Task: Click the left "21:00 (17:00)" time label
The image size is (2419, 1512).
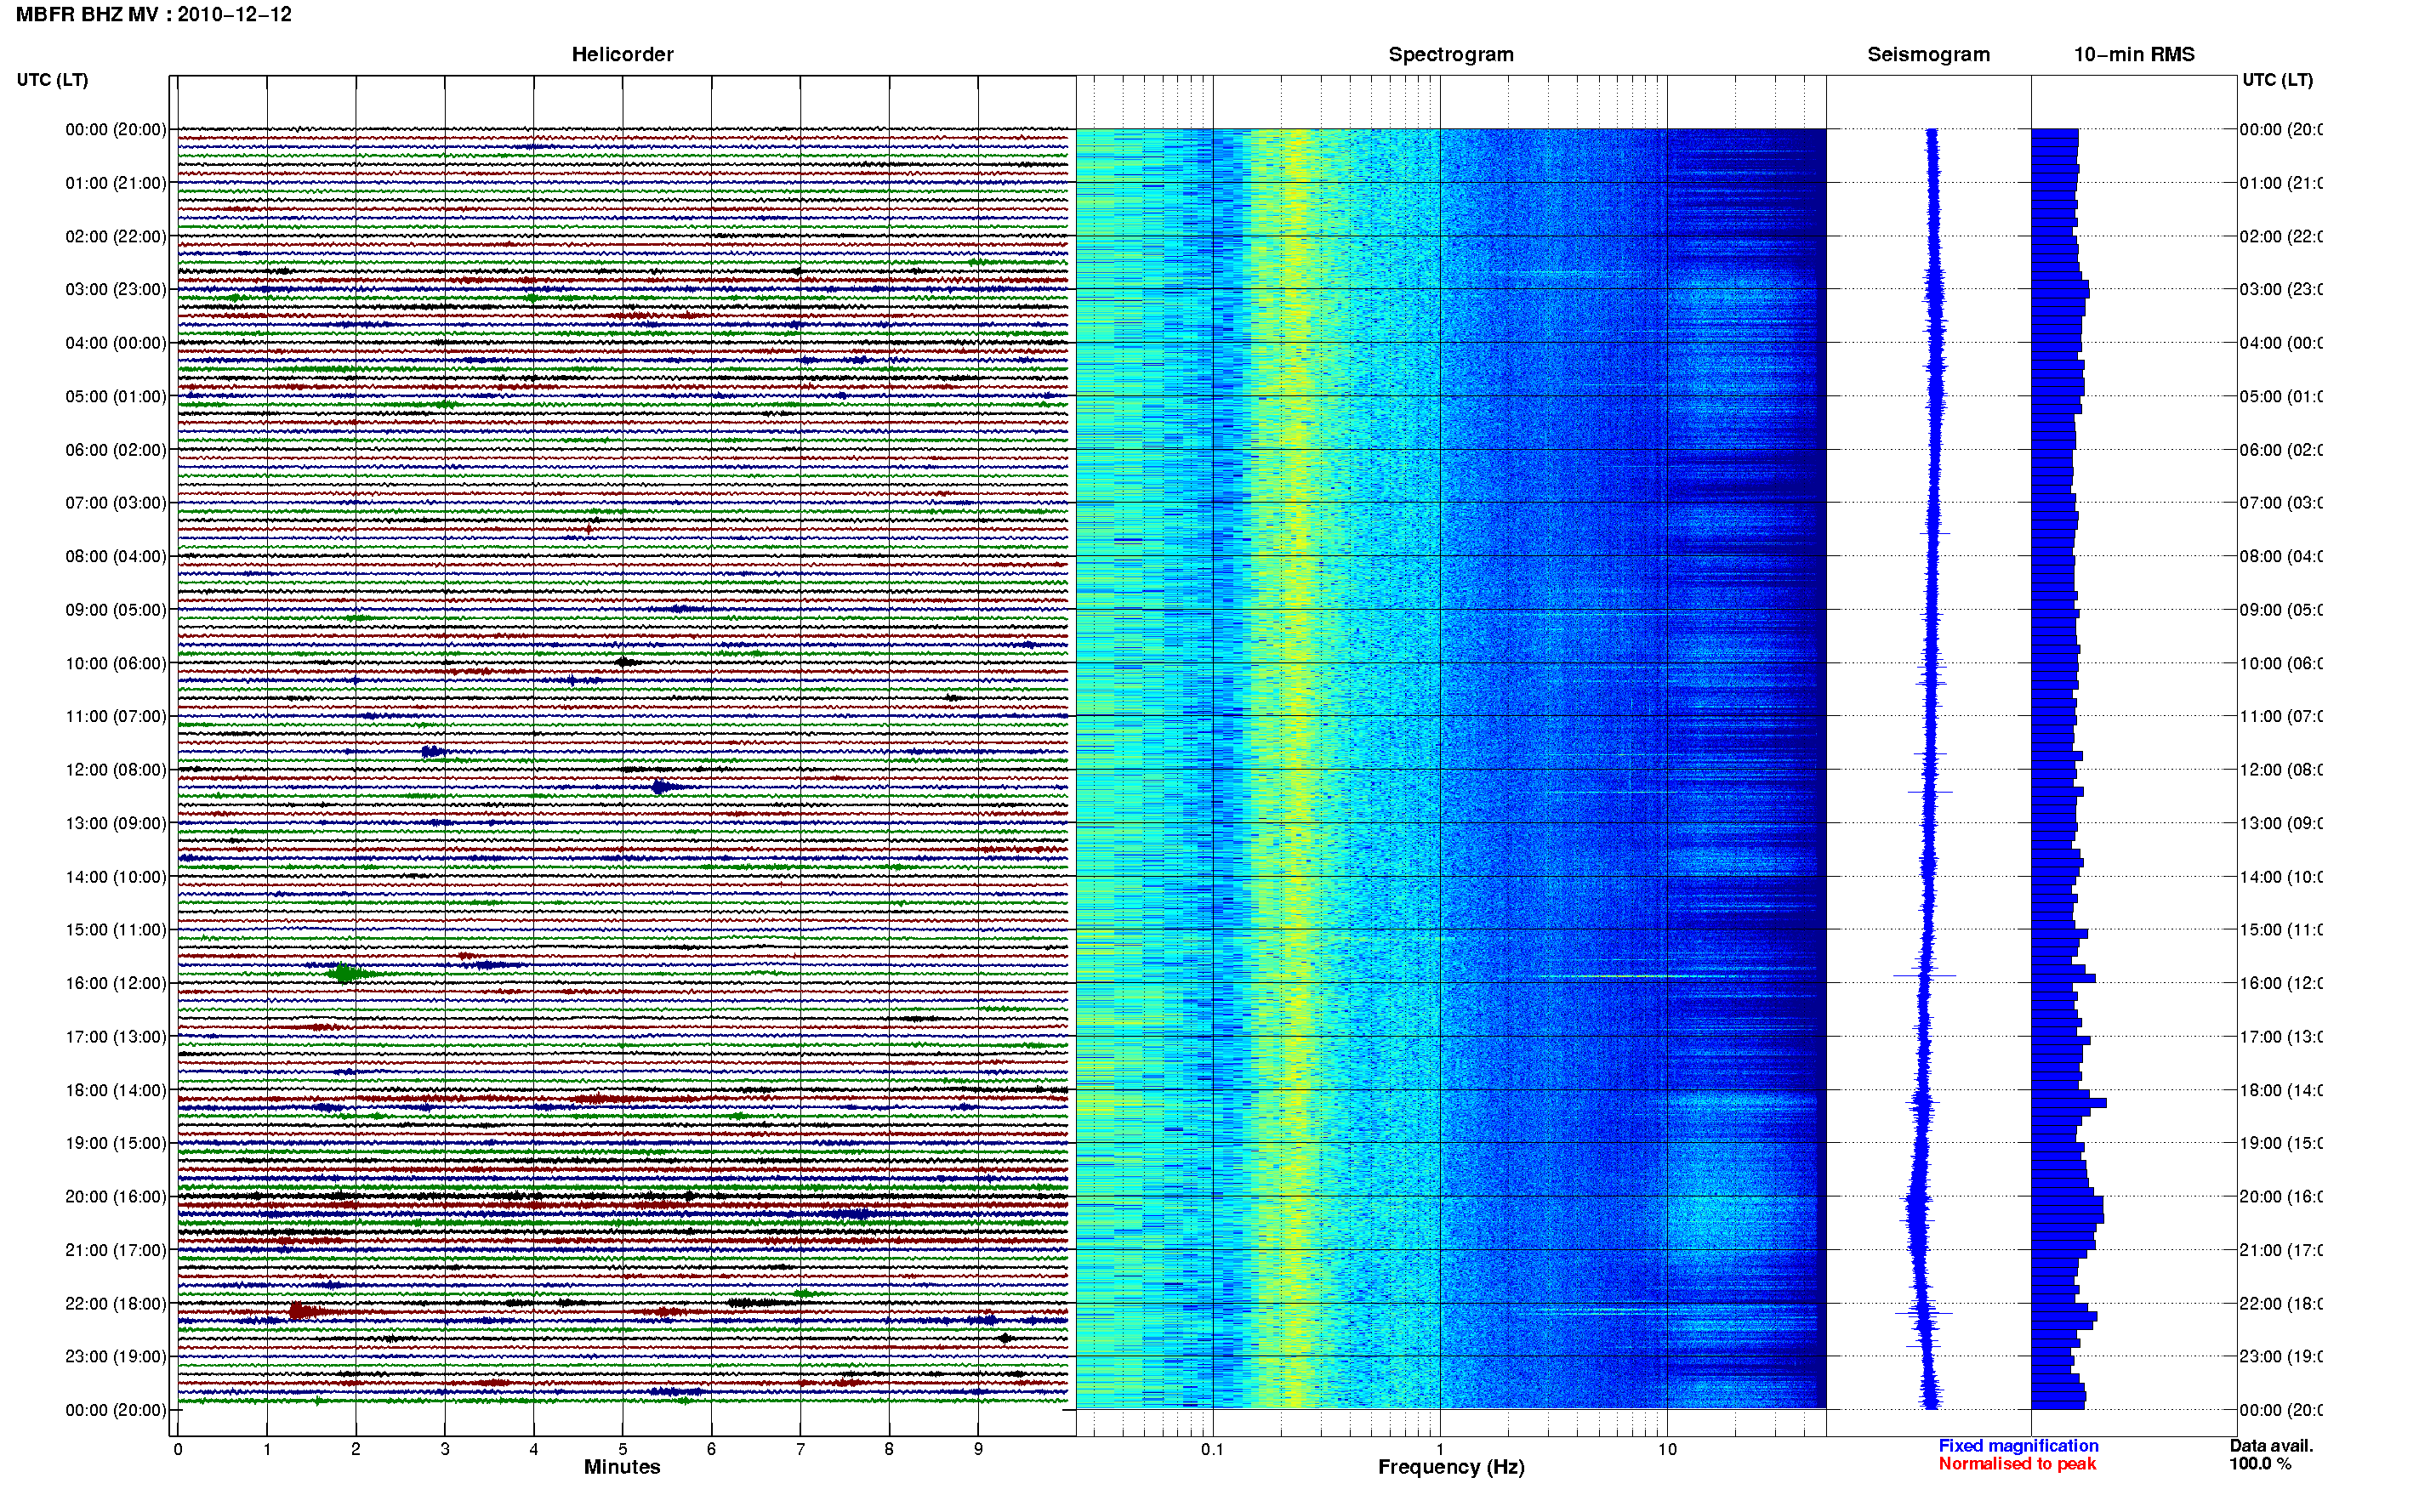Action: [x=116, y=1251]
